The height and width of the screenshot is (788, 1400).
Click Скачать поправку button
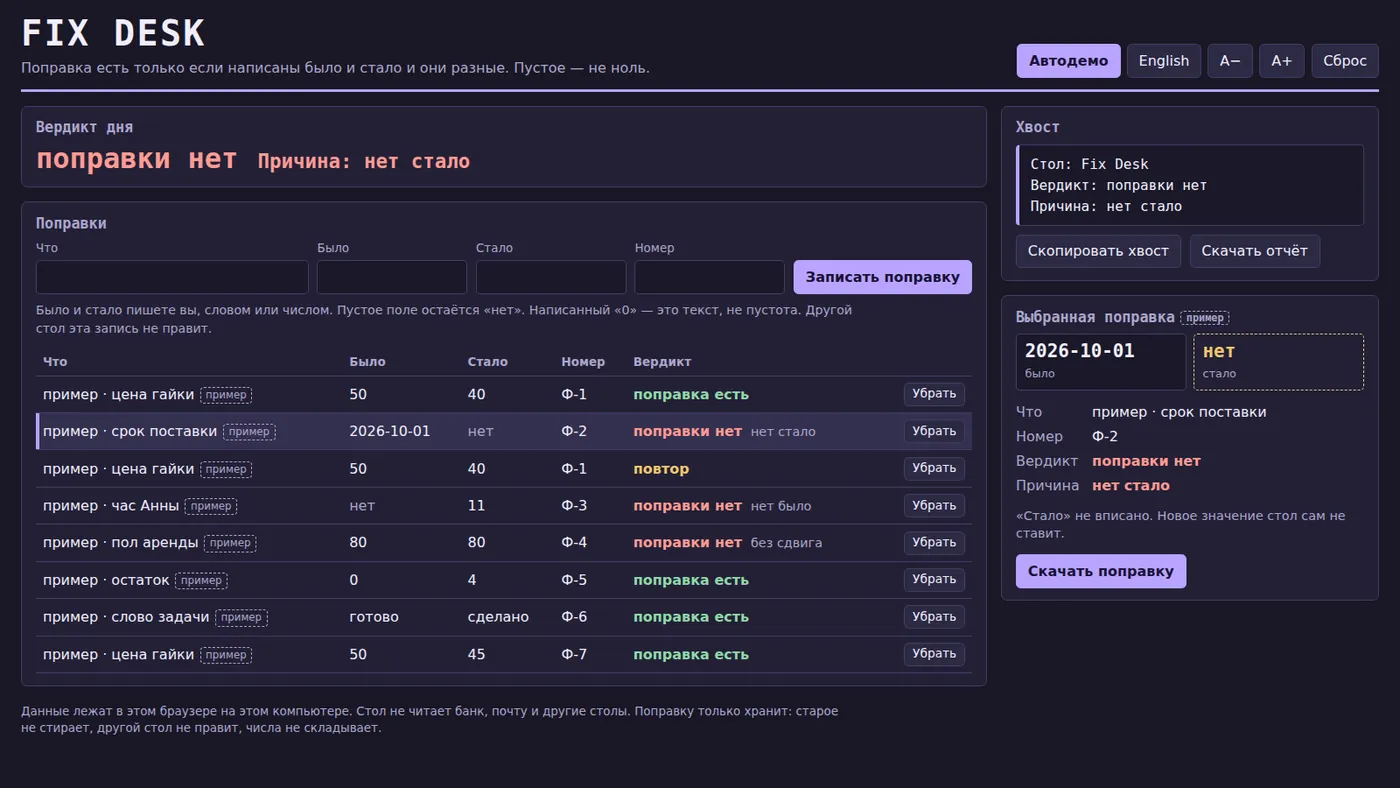(x=1100, y=571)
